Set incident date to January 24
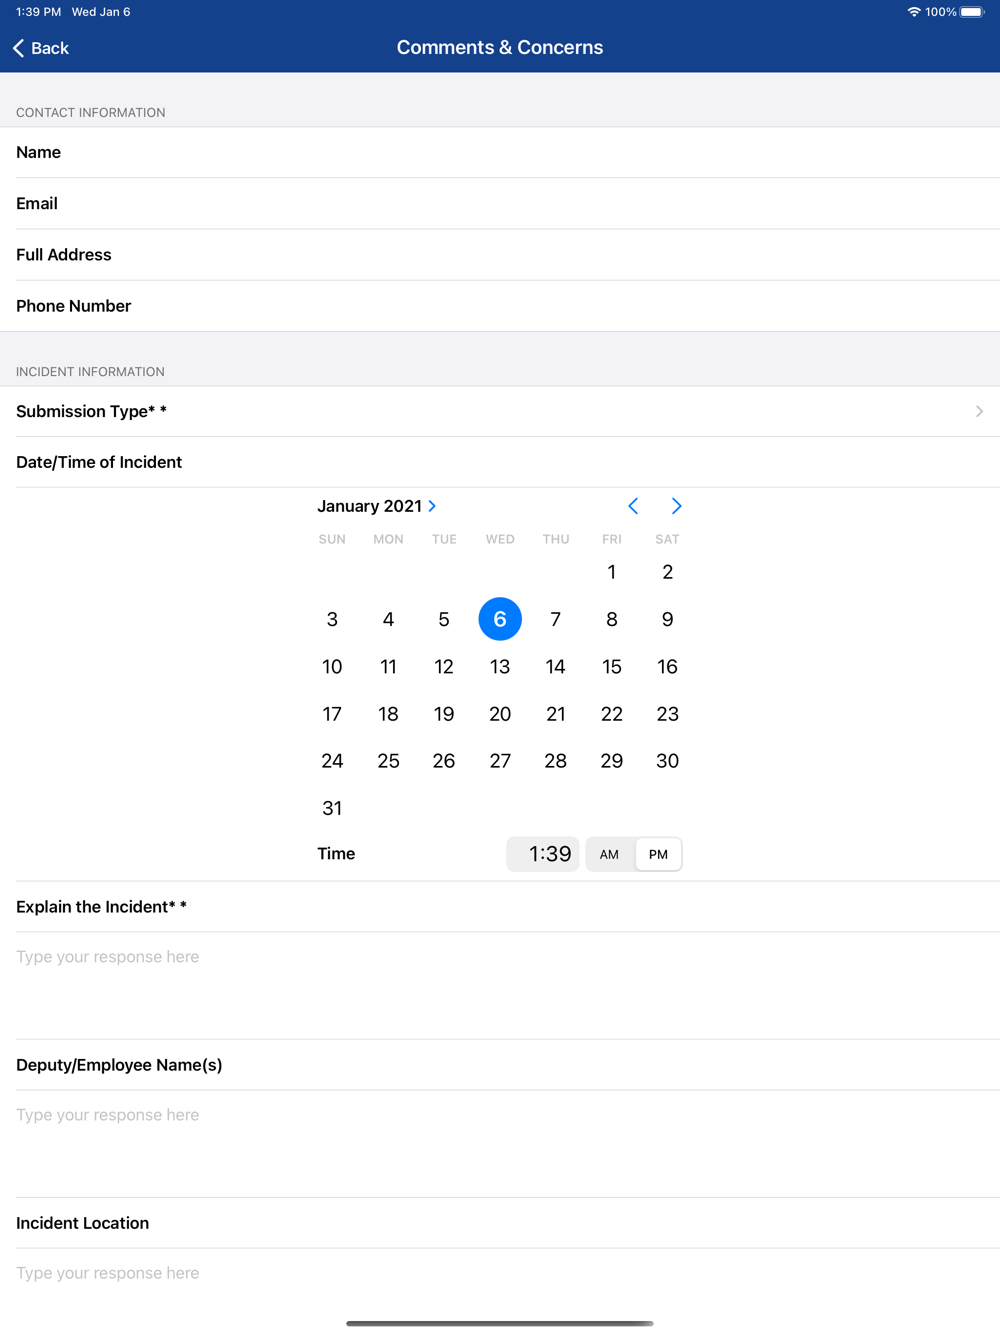The image size is (1000, 1334). coord(332,761)
